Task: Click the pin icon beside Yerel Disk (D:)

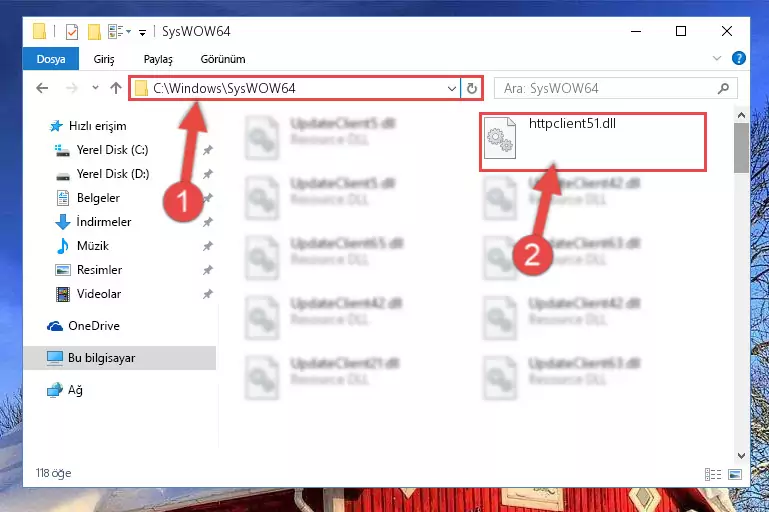Action: pos(208,174)
